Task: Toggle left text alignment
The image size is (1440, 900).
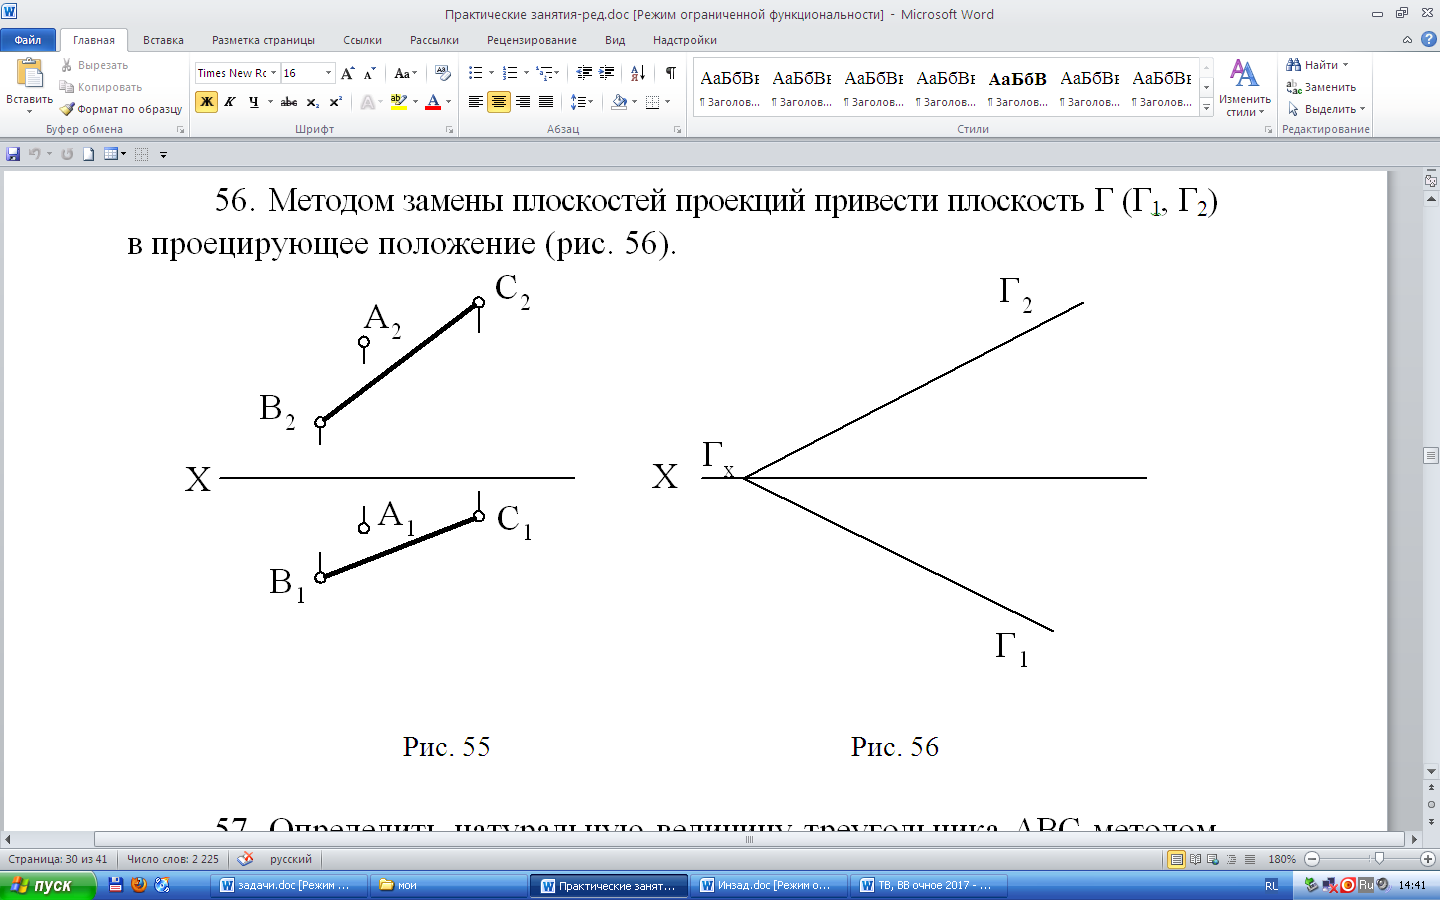Action: pyautogui.click(x=476, y=102)
